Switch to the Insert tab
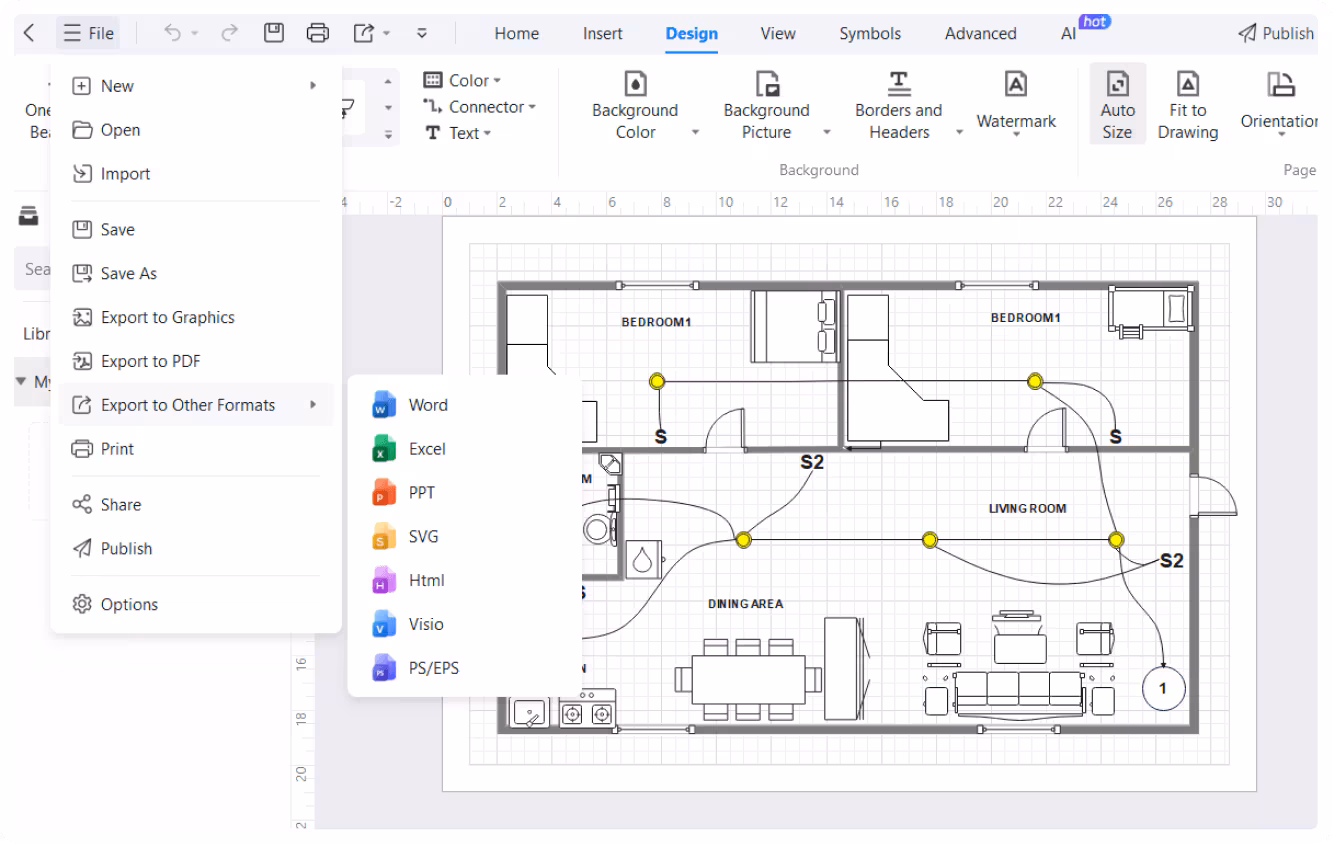This screenshot has height=844, width=1332. coord(602,33)
